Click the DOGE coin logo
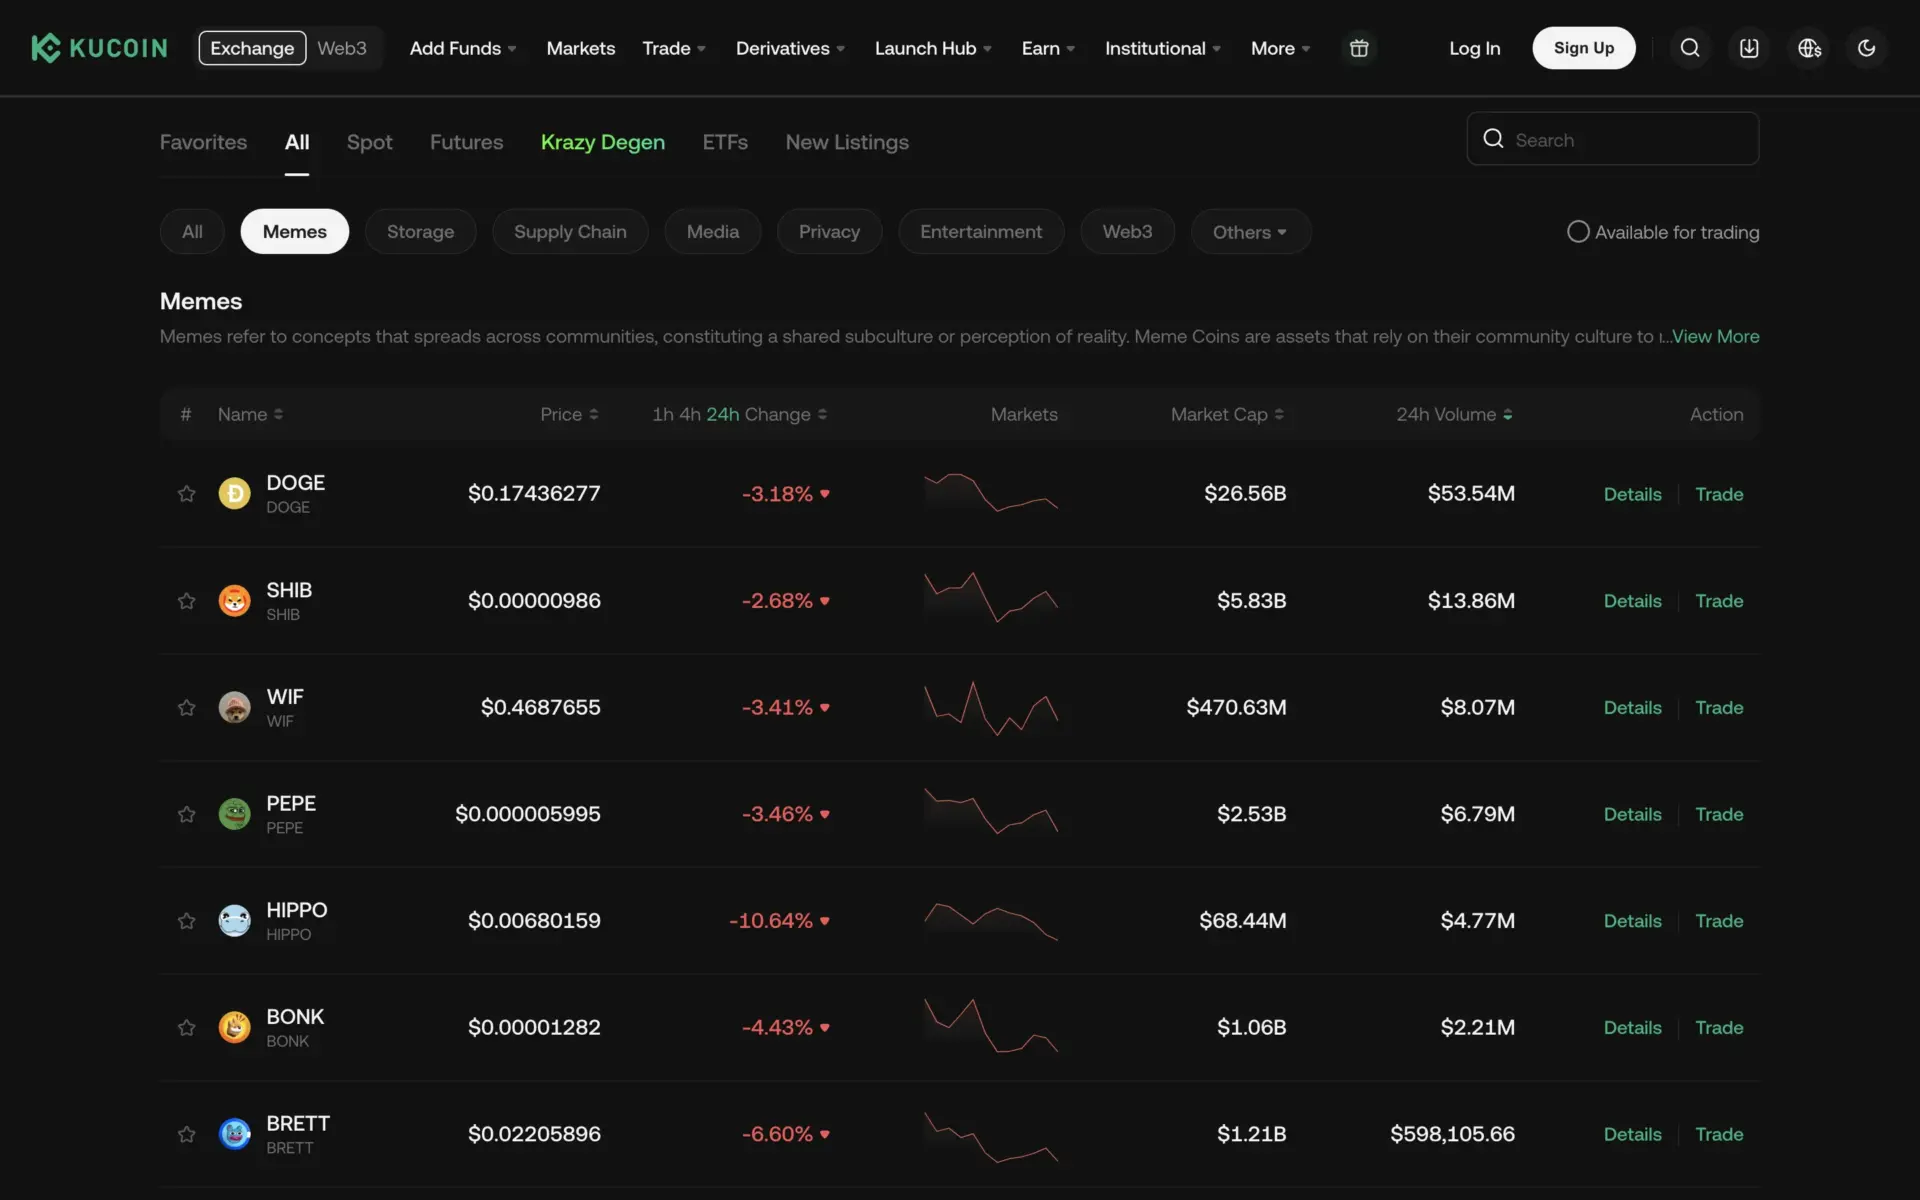The width and height of the screenshot is (1920, 1200). pos(234,493)
